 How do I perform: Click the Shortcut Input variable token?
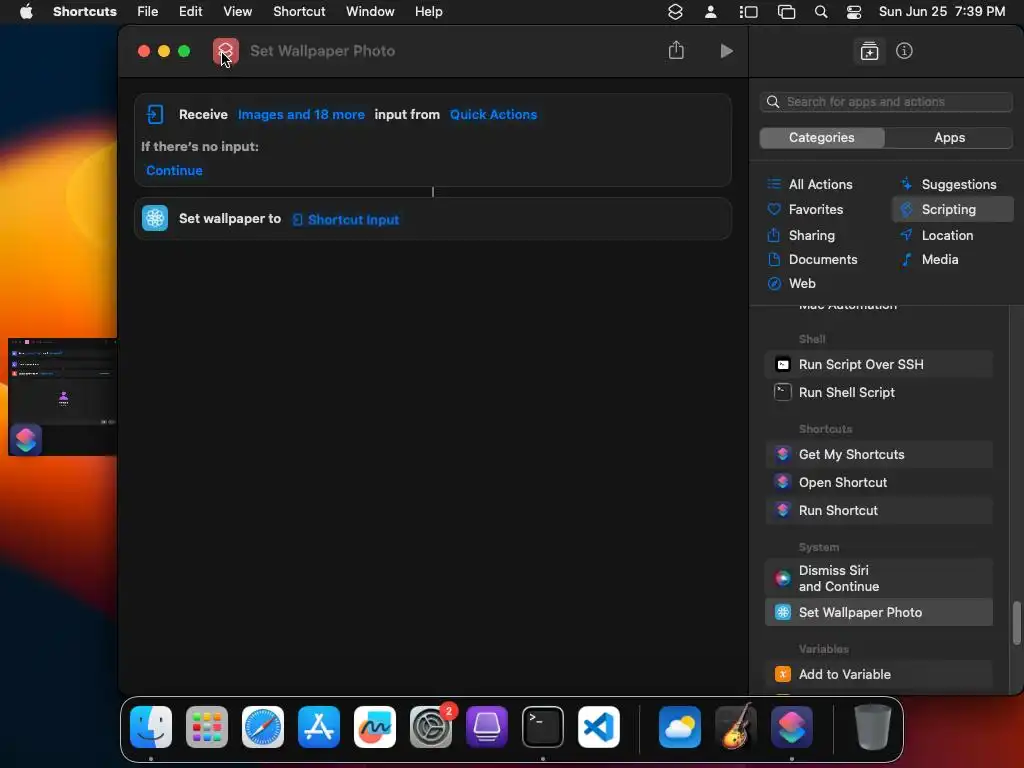(345, 219)
